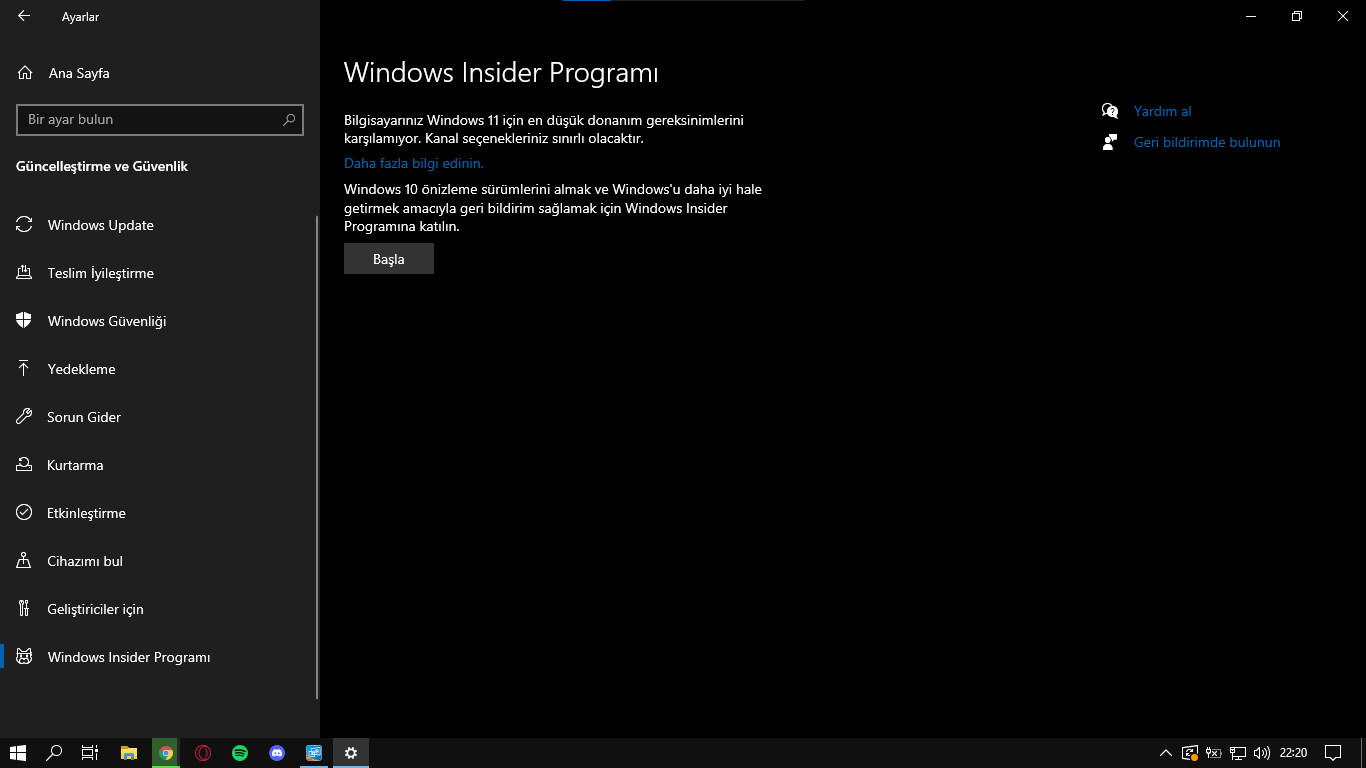1366x768 pixels.
Task: Select Cihazımı bul in the sidebar
Action: [160, 561]
